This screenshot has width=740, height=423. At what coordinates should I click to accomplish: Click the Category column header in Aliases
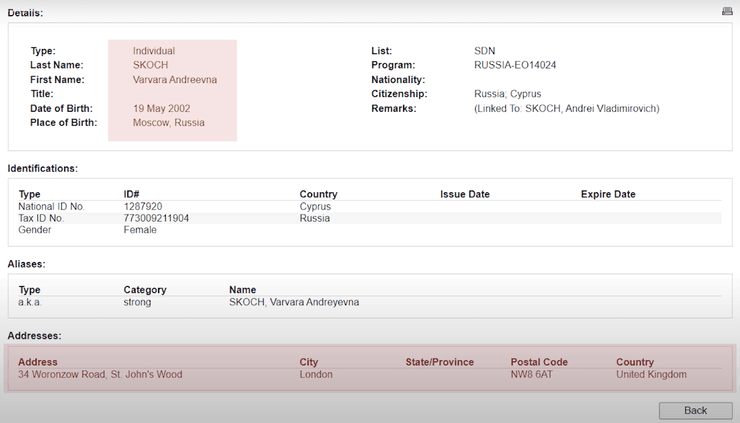(145, 290)
